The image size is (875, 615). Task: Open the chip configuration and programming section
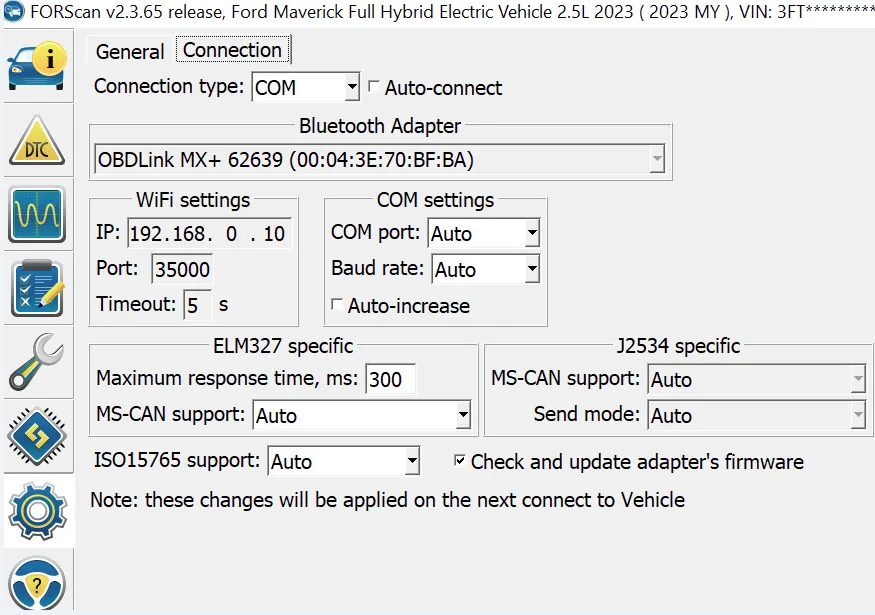coord(36,435)
